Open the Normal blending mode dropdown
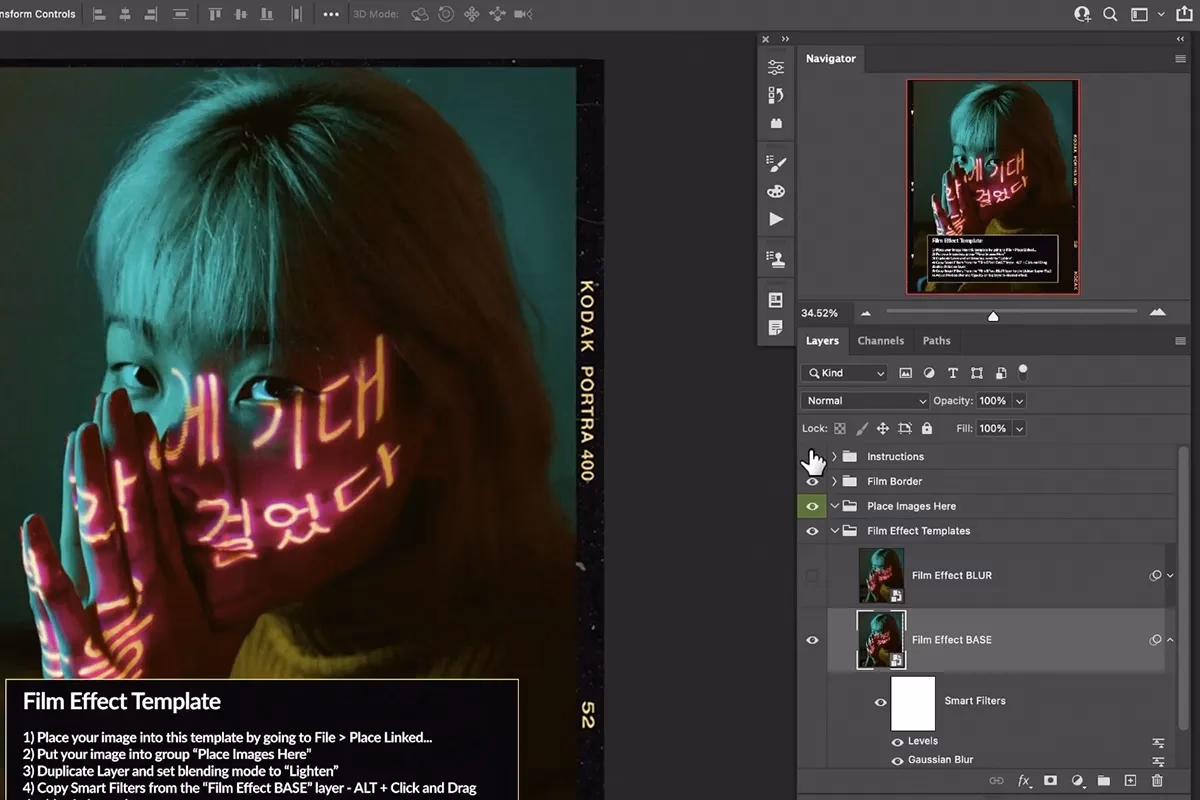The image size is (1200, 800). pos(864,400)
